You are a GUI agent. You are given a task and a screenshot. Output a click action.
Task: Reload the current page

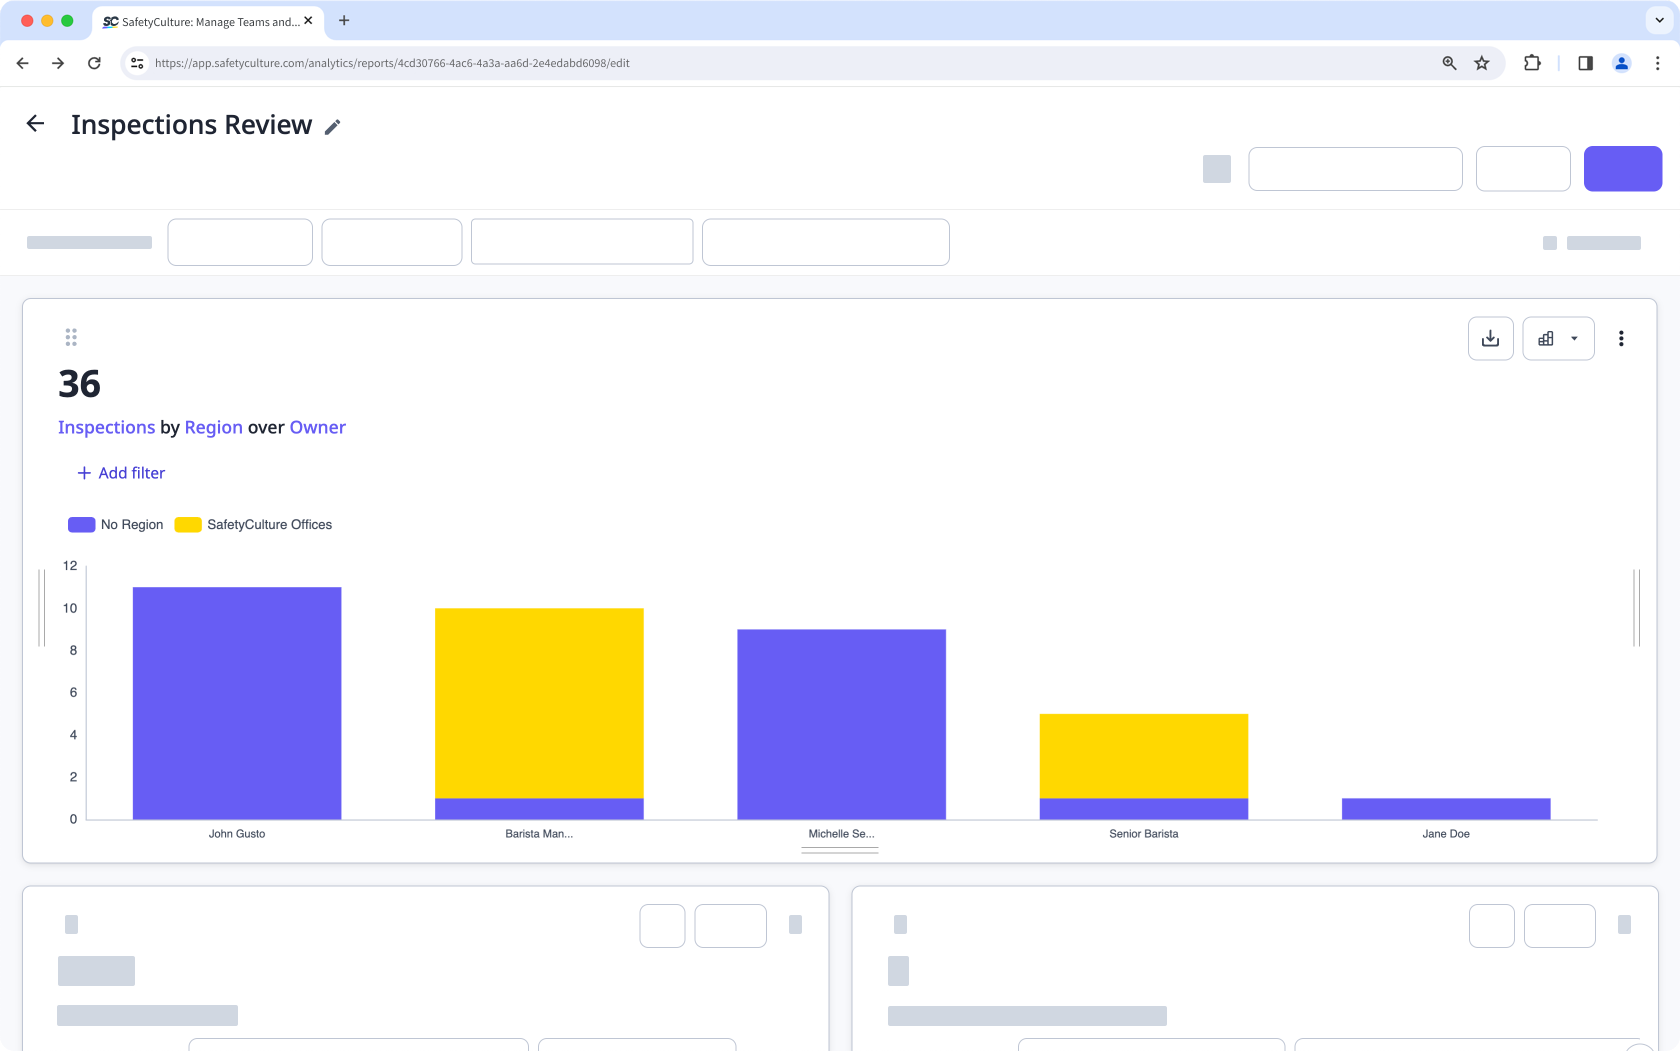click(x=94, y=63)
